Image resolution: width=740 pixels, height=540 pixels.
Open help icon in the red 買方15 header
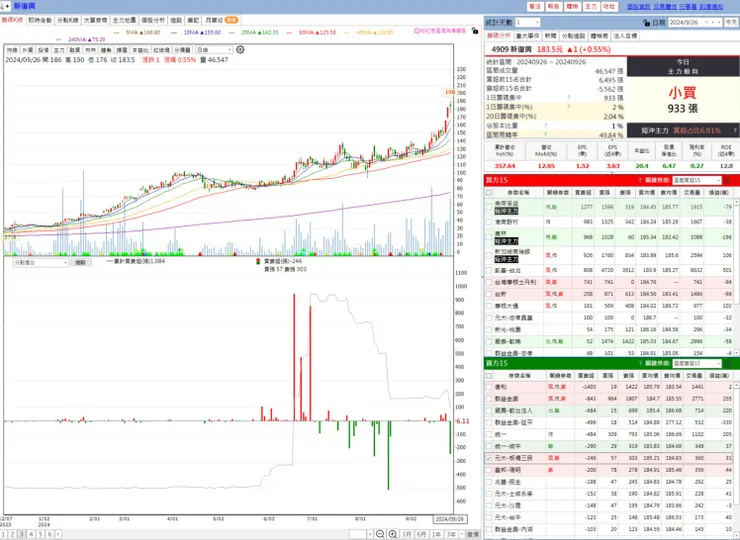[640, 180]
